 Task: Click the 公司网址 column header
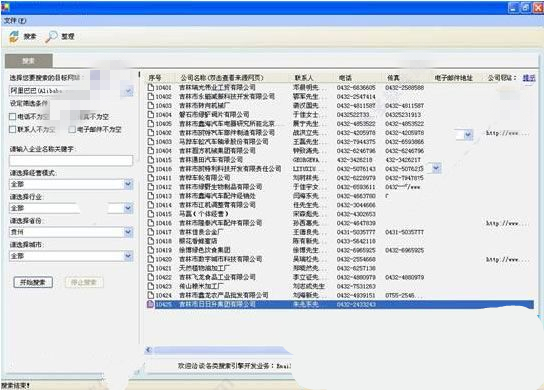tap(502, 78)
